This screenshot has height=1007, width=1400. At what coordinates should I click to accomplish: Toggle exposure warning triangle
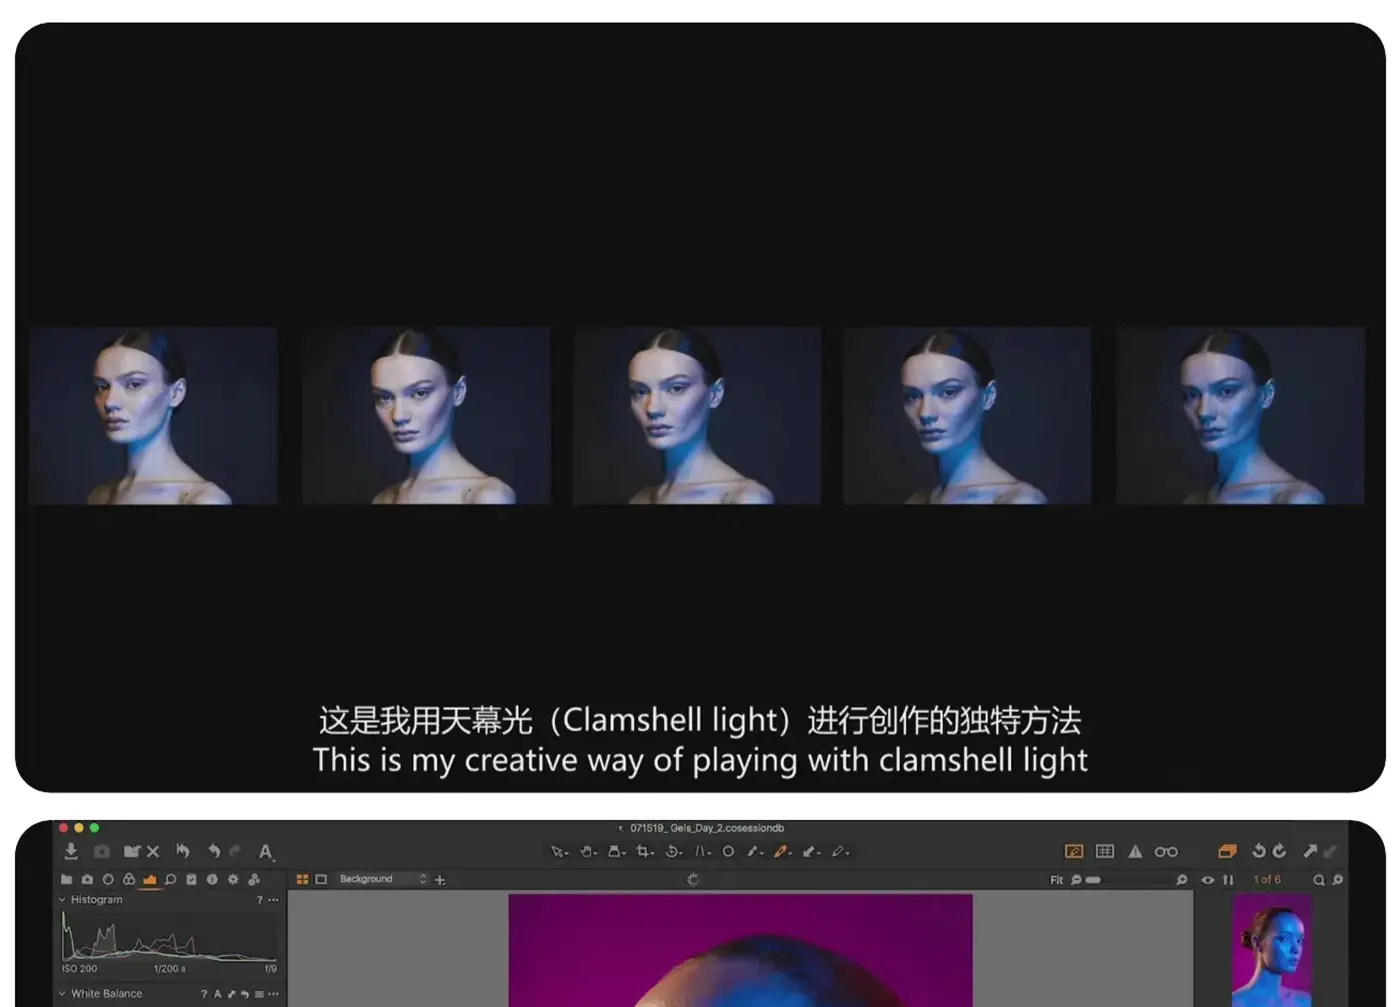[x=1135, y=852]
